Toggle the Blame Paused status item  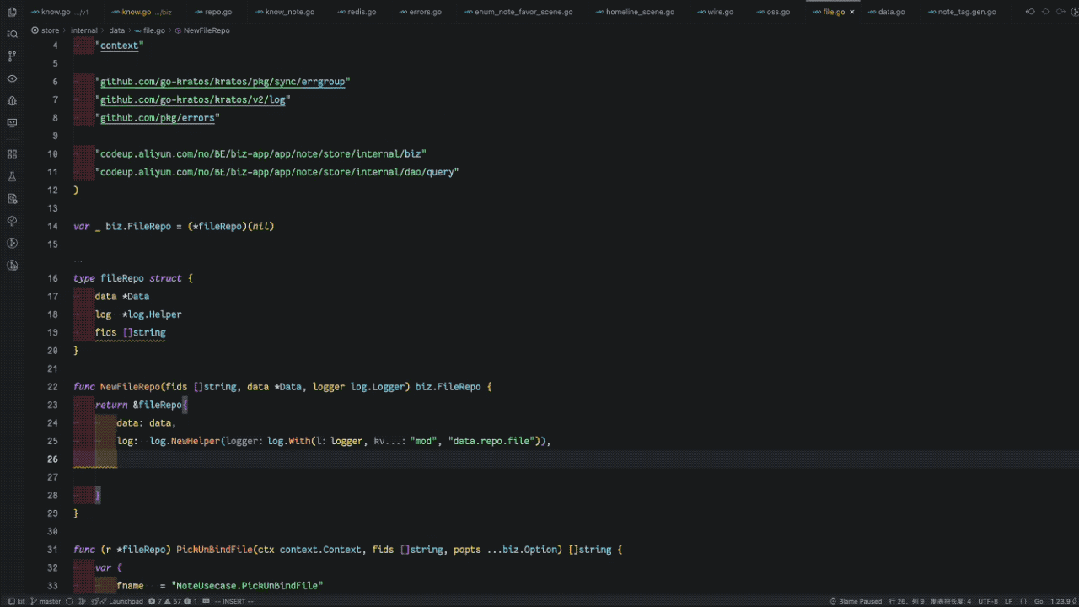pyautogui.click(x=855, y=601)
